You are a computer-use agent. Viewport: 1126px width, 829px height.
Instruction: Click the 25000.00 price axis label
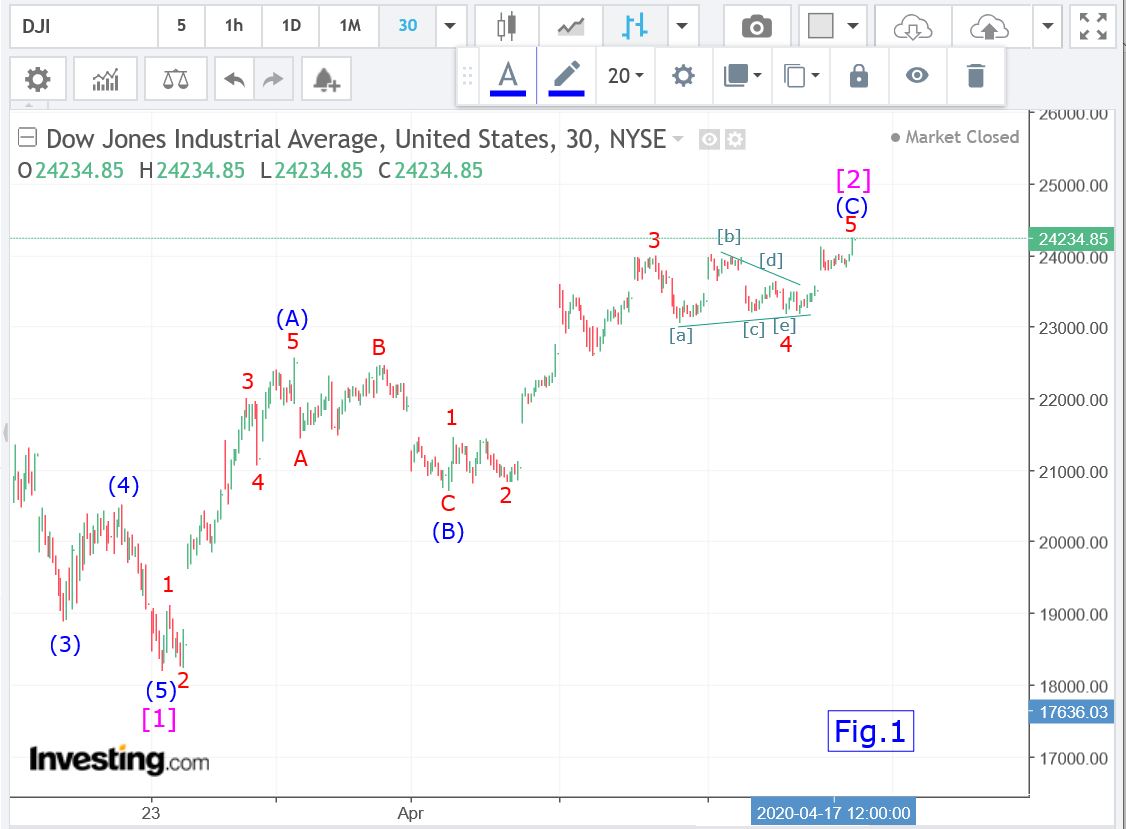1073,185
